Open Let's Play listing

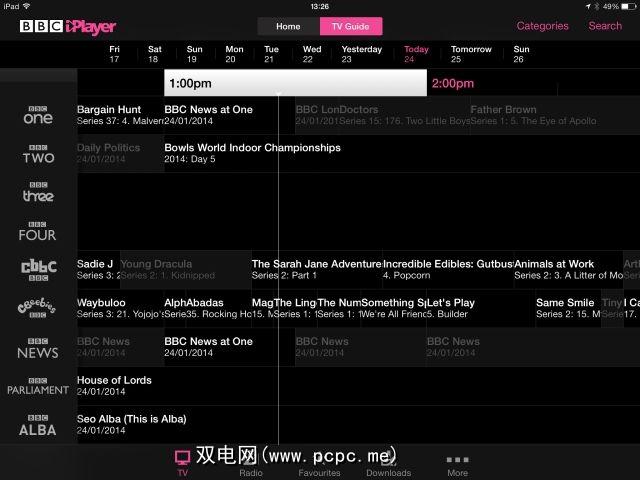click(x=480, y=308)
